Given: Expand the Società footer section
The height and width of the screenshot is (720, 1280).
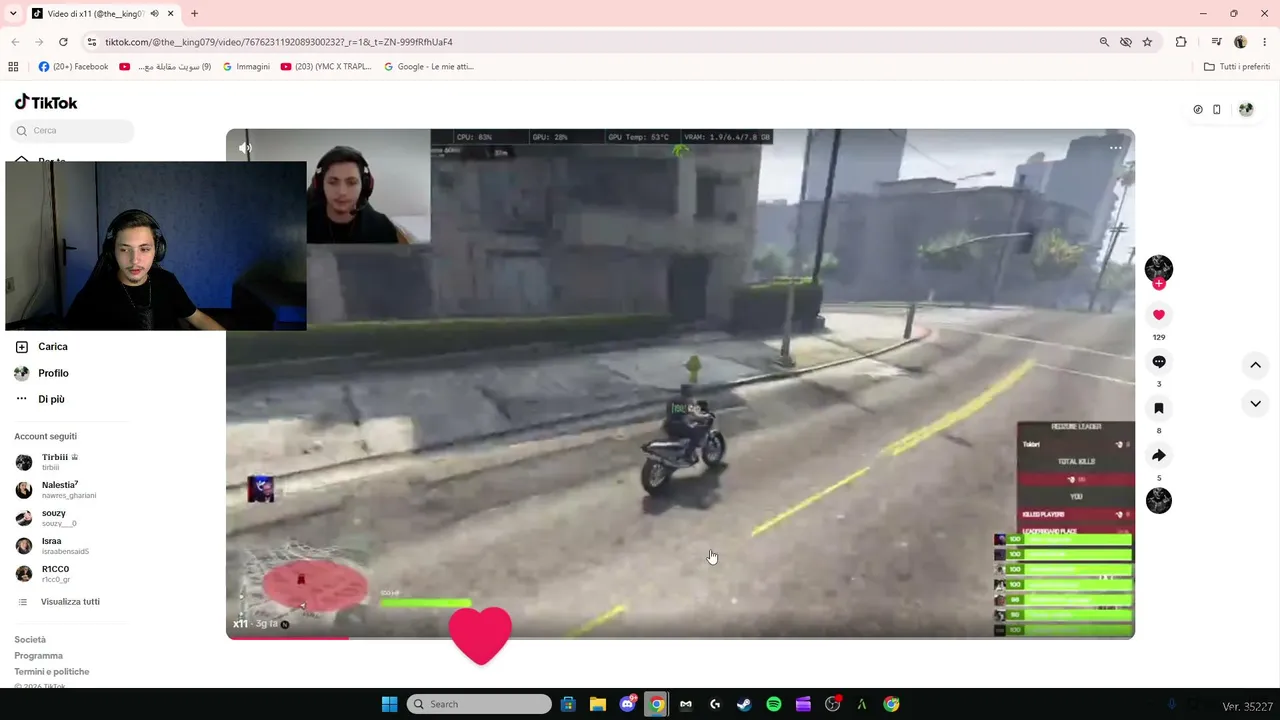Looking at the screenshot, I should [x=30, y=640].
